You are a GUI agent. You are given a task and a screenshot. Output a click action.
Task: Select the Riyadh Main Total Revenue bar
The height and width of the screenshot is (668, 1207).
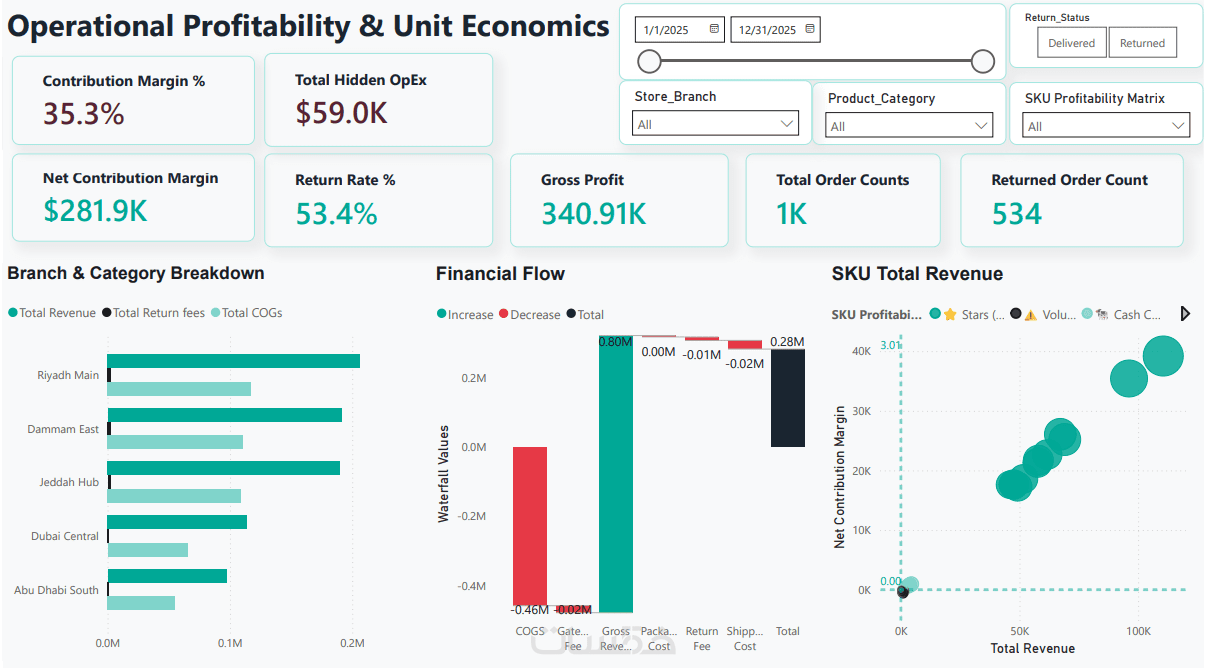pyautogui.click(x=233, y=361)
